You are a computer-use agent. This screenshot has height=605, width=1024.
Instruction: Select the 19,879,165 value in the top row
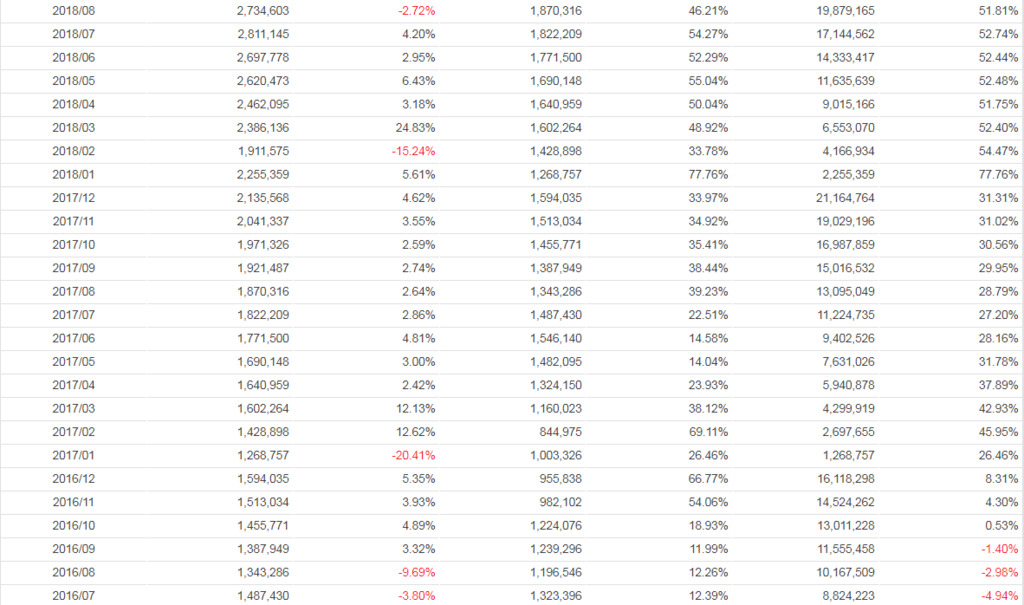[838, 11]
